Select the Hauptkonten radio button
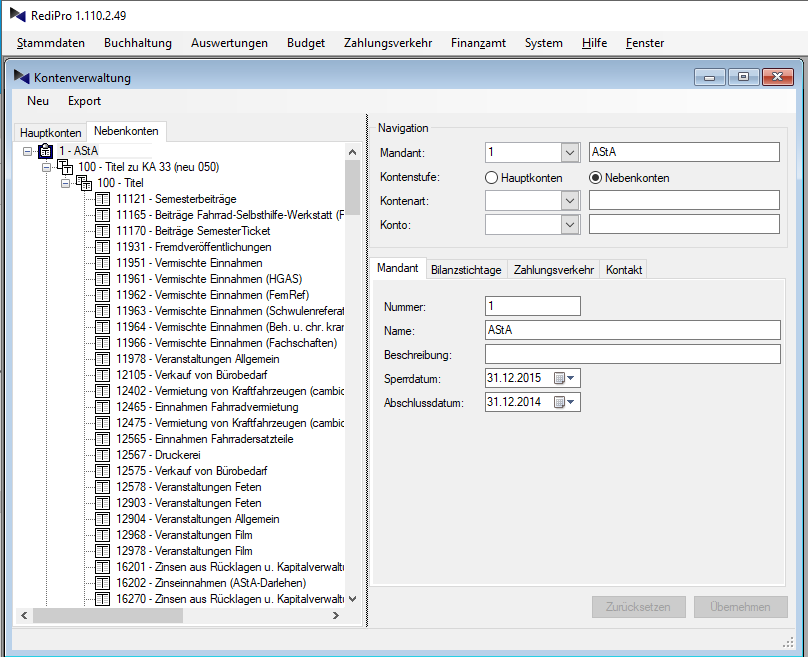This screenshot has height=657, width=808. coord(491,178)
